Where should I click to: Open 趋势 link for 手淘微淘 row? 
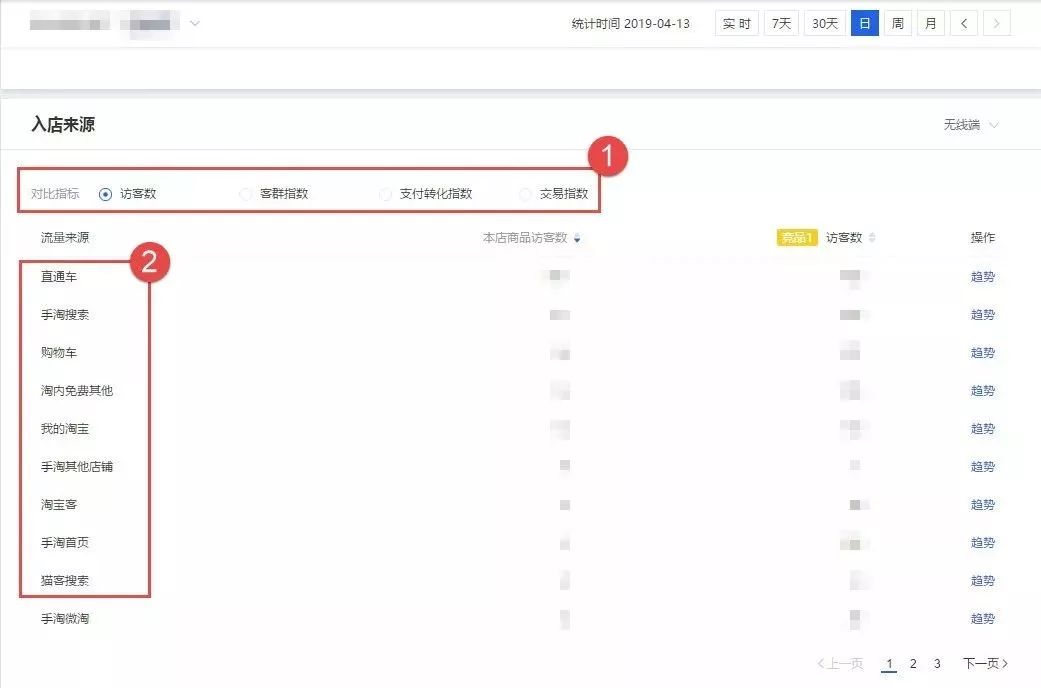pos(982,618)
